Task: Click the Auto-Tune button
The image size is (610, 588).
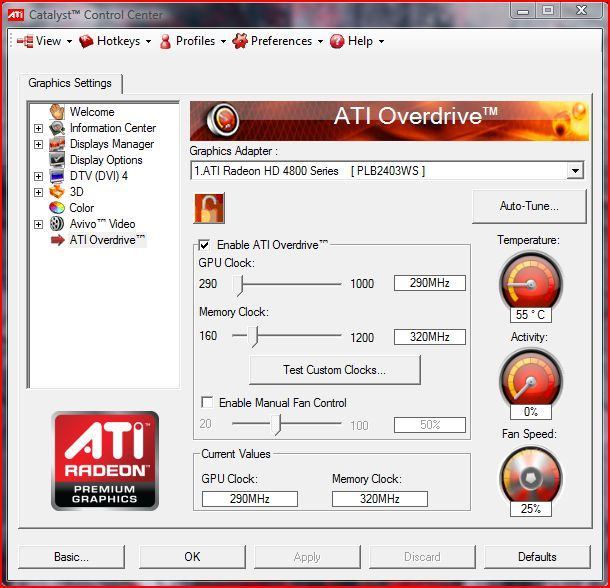Action: [529, 206]
